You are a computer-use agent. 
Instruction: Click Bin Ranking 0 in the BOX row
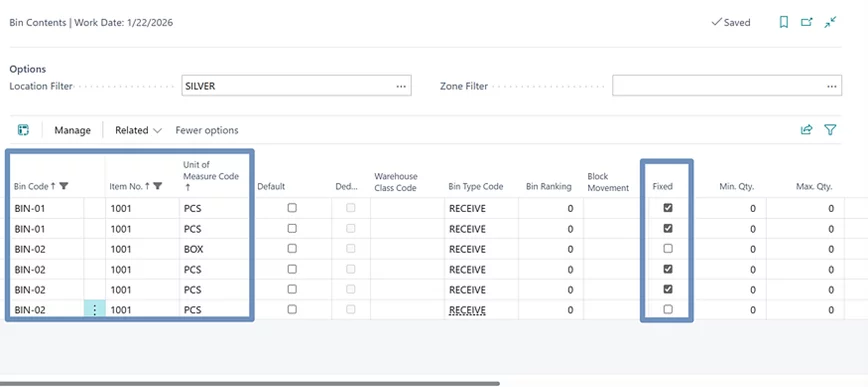click(x=550, y=249)
